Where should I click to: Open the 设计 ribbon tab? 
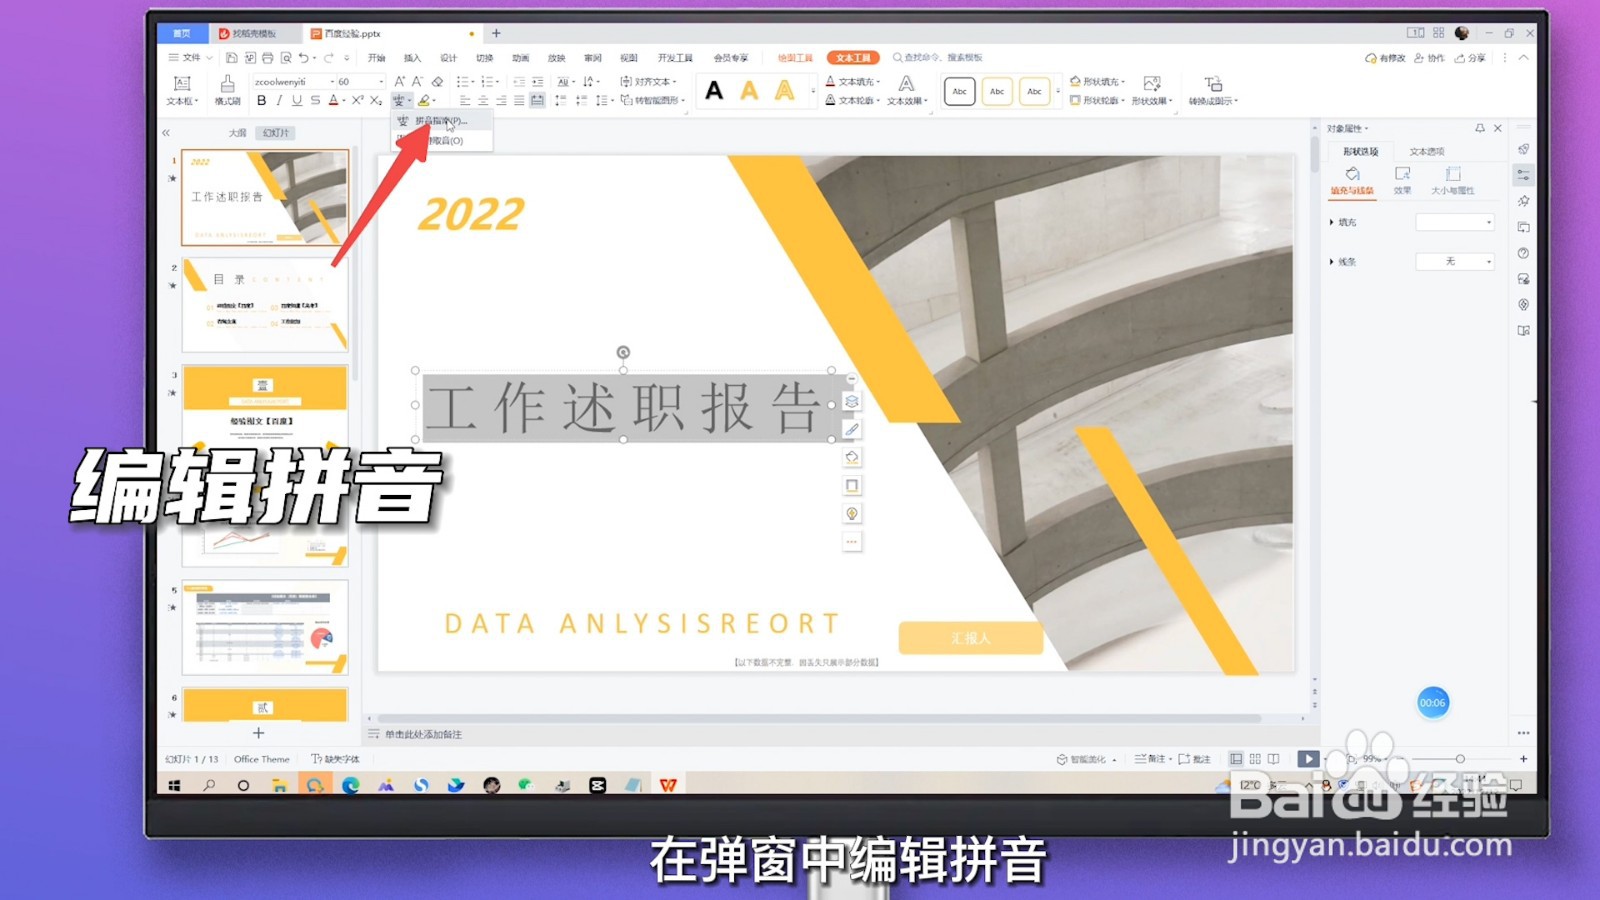pyautogui.click(x=448, y=58)
